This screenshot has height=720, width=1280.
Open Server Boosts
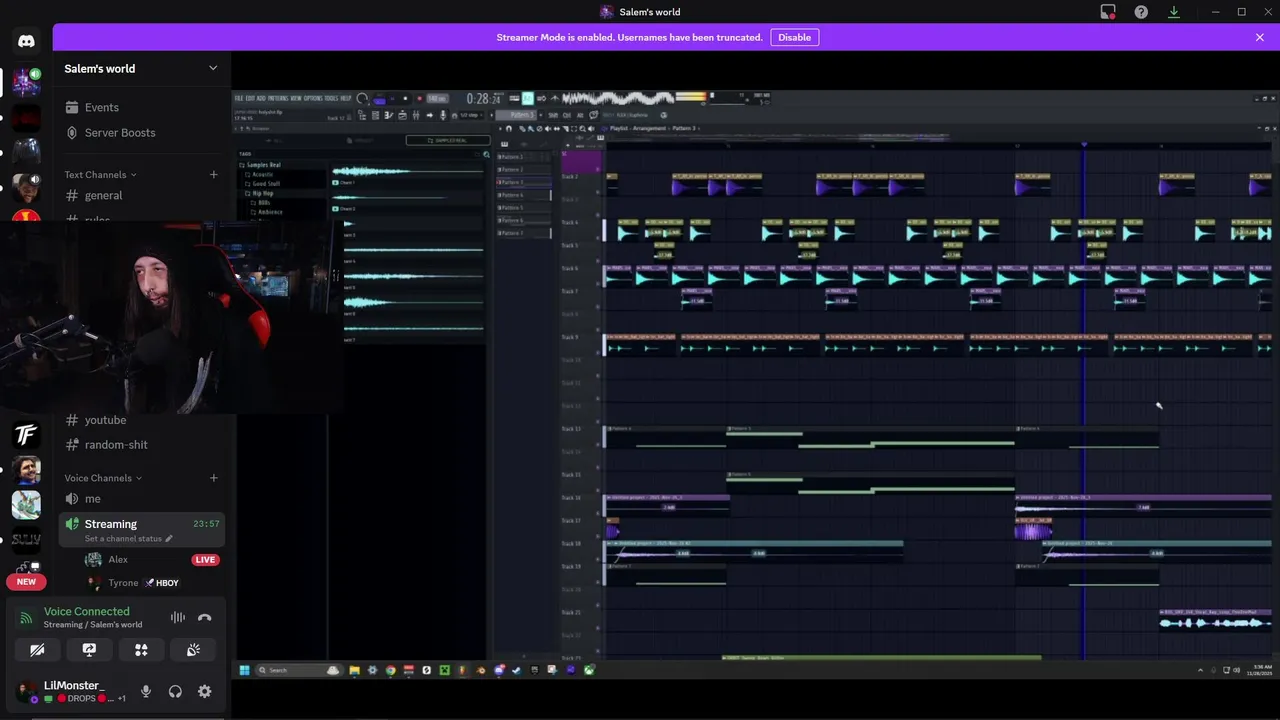(x=141, y=132)
